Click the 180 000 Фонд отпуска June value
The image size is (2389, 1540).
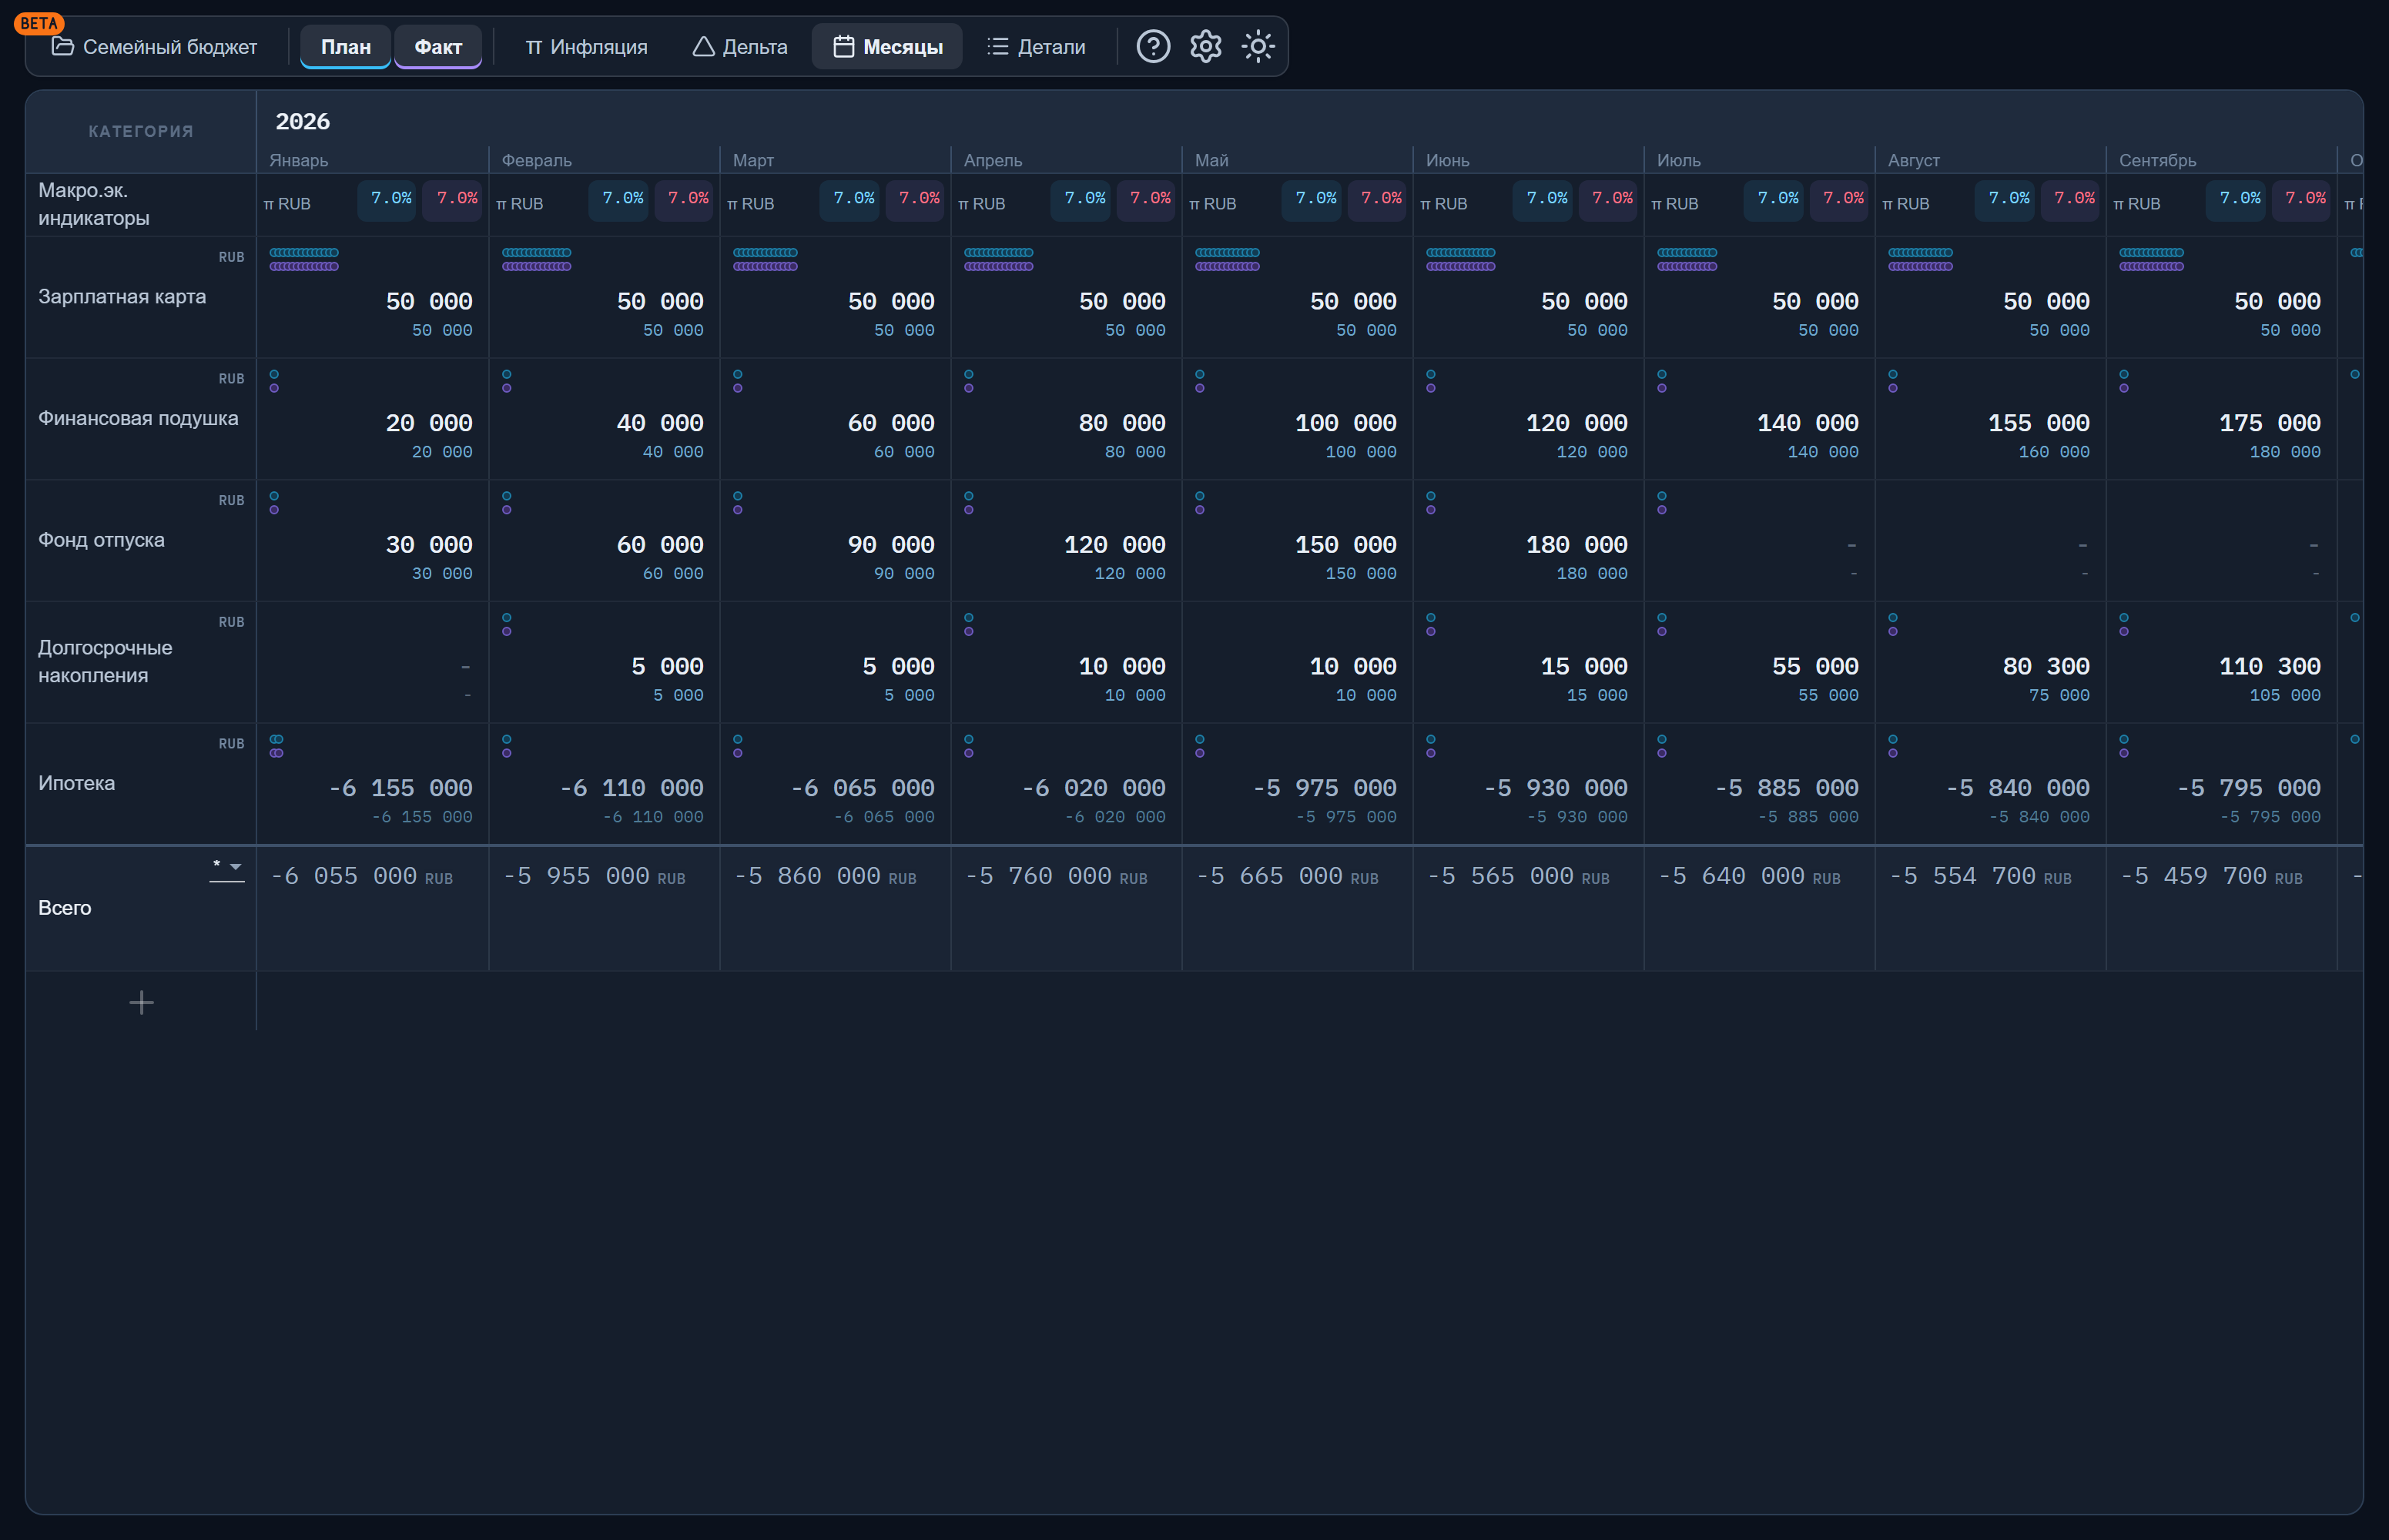1576,545
